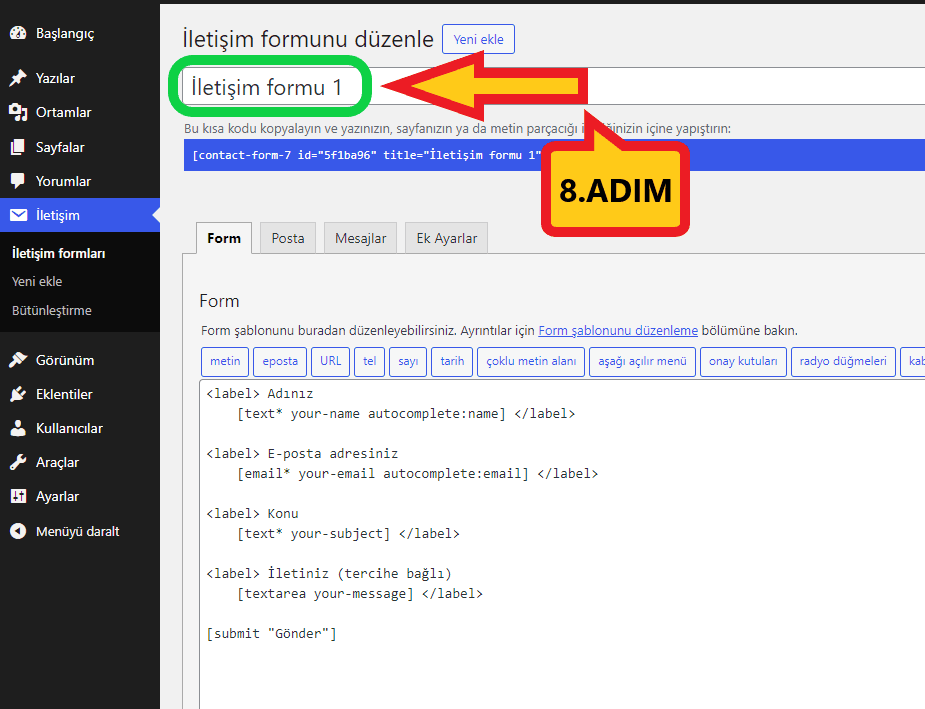Open Eklentiler via the plug icon
Image resolution: width=925 pixels, height=709 pixels.
[x=18, y=394]
